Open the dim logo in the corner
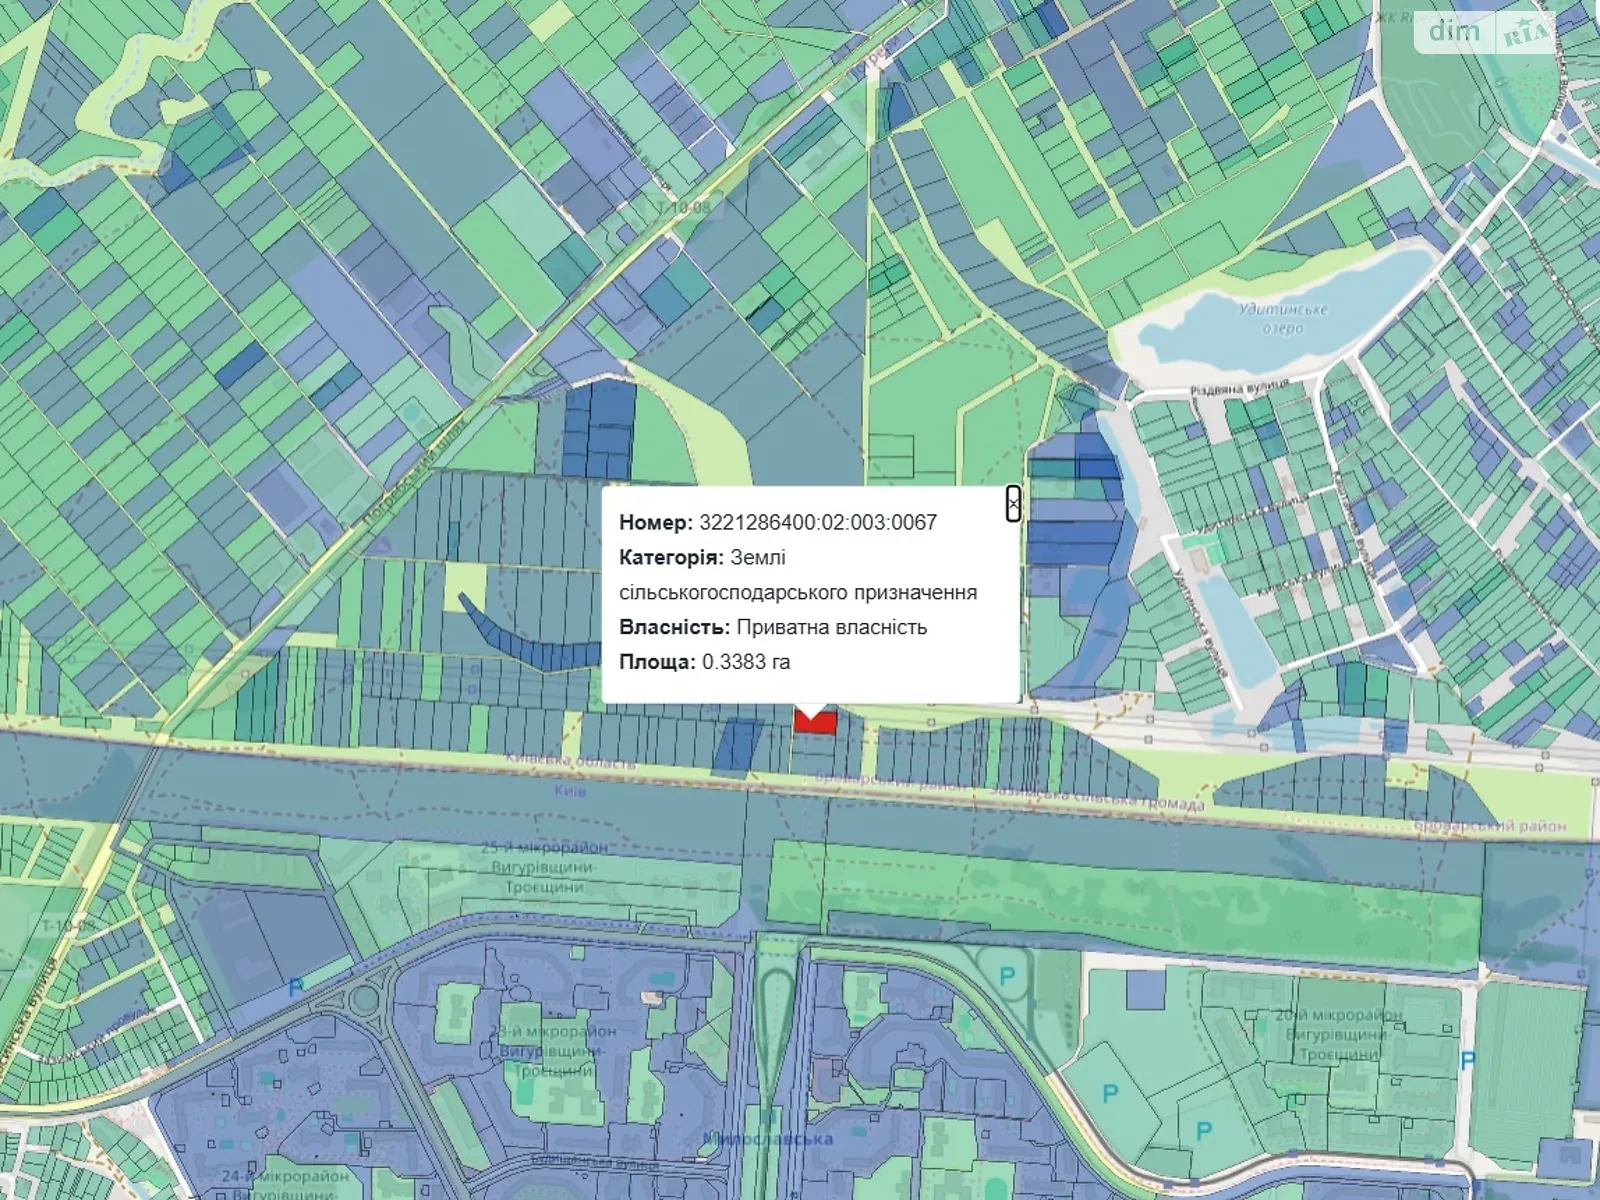 [1454, 31]
